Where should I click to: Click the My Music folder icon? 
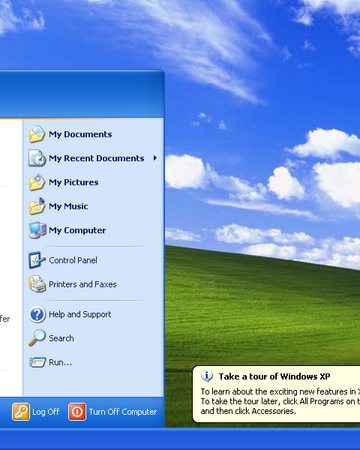pyautogui.click(x=37, y=206)
